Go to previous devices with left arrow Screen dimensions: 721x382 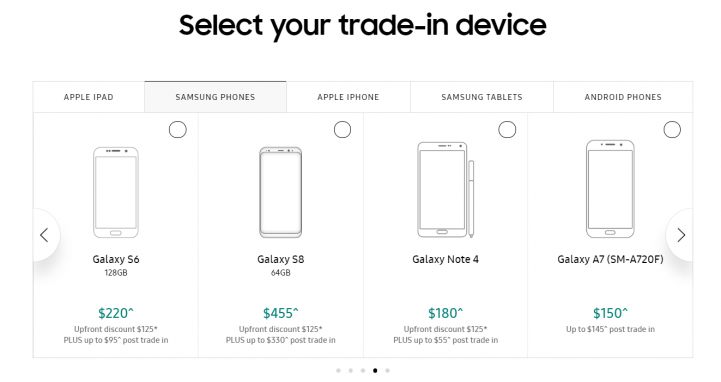tap(45, 235)
